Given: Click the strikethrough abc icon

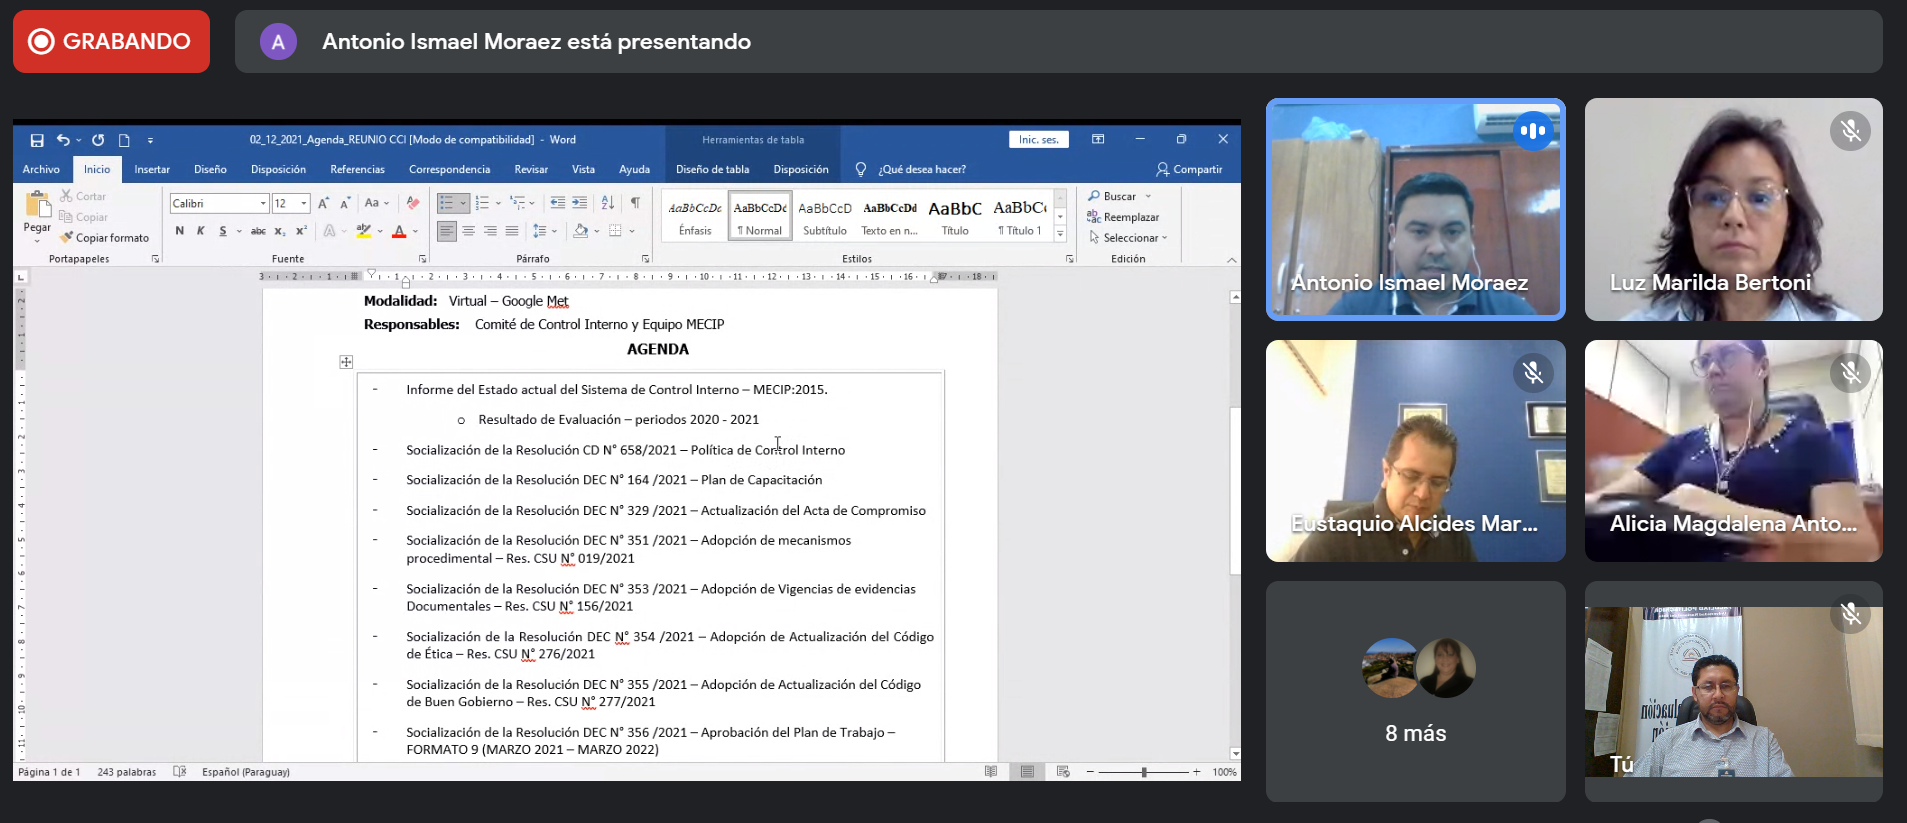Looking at the screenshot, I should point(258,231).
